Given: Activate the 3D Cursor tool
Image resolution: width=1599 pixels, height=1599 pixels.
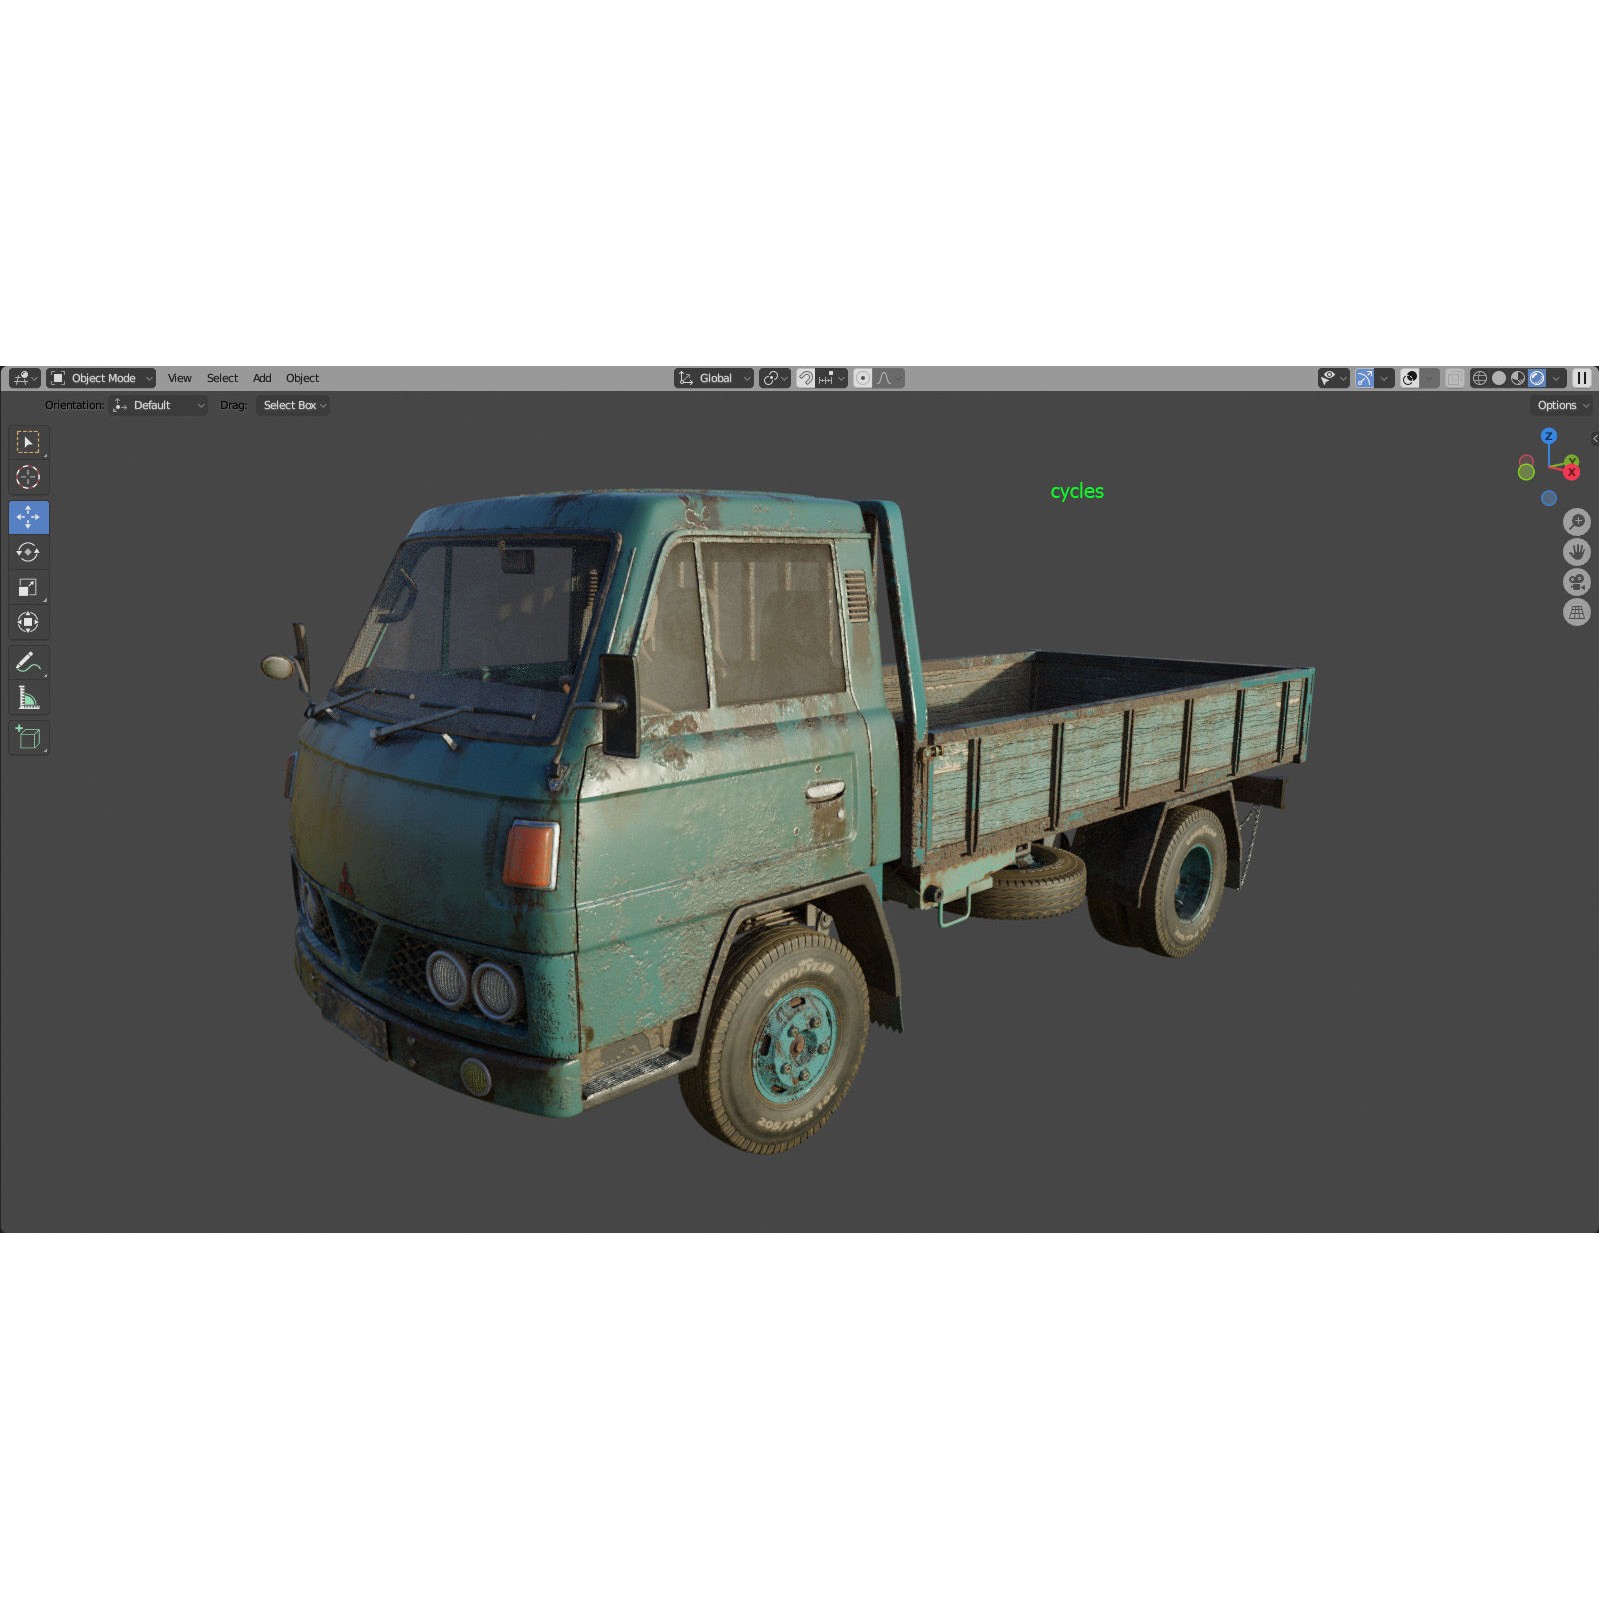Looking at the screenshot, I should [28, 477].
